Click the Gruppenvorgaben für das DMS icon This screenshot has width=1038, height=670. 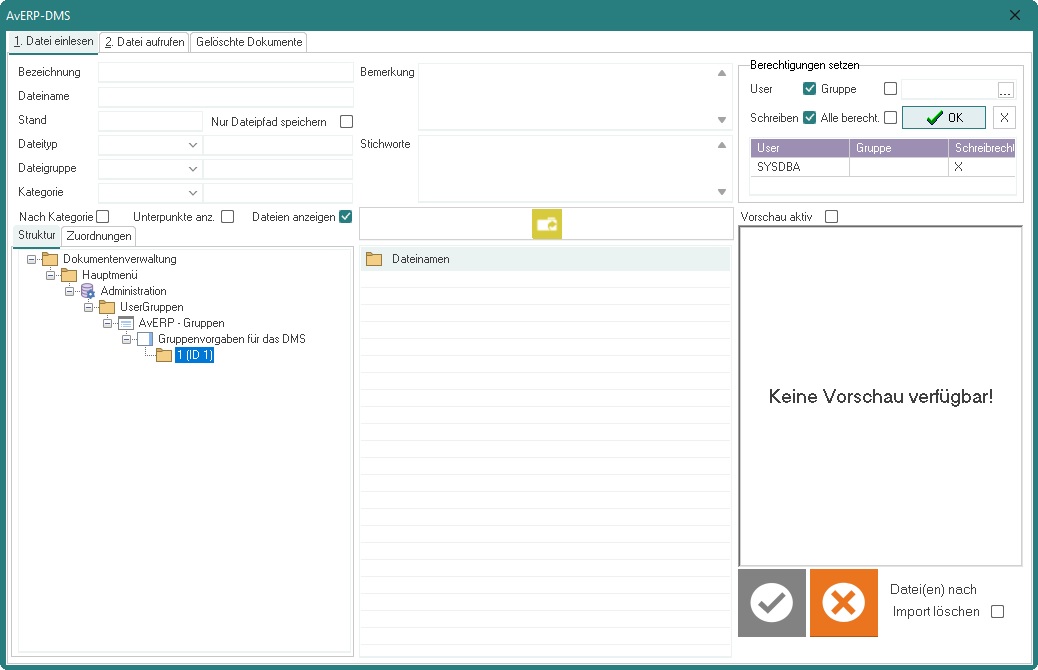coord(145,339)
